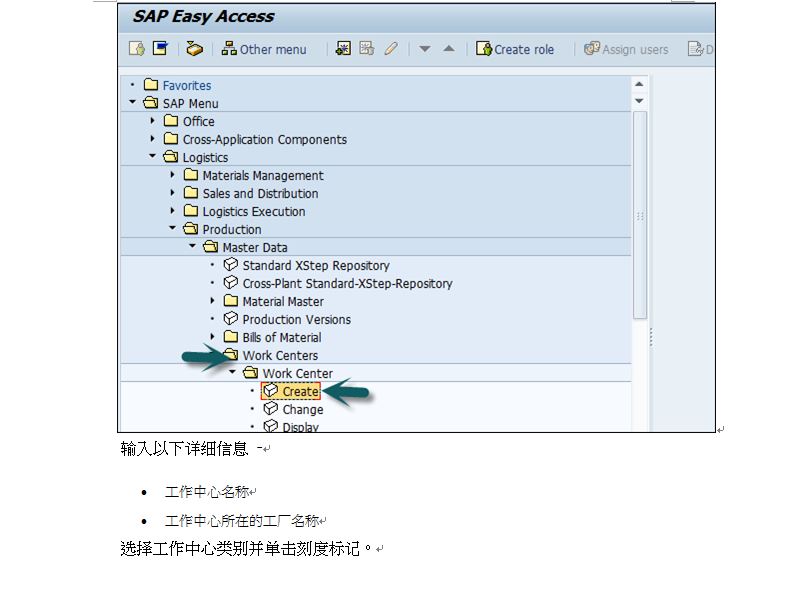
Task: Expand the Cross-Application Components arrow
Action: [x=152, y=138]
